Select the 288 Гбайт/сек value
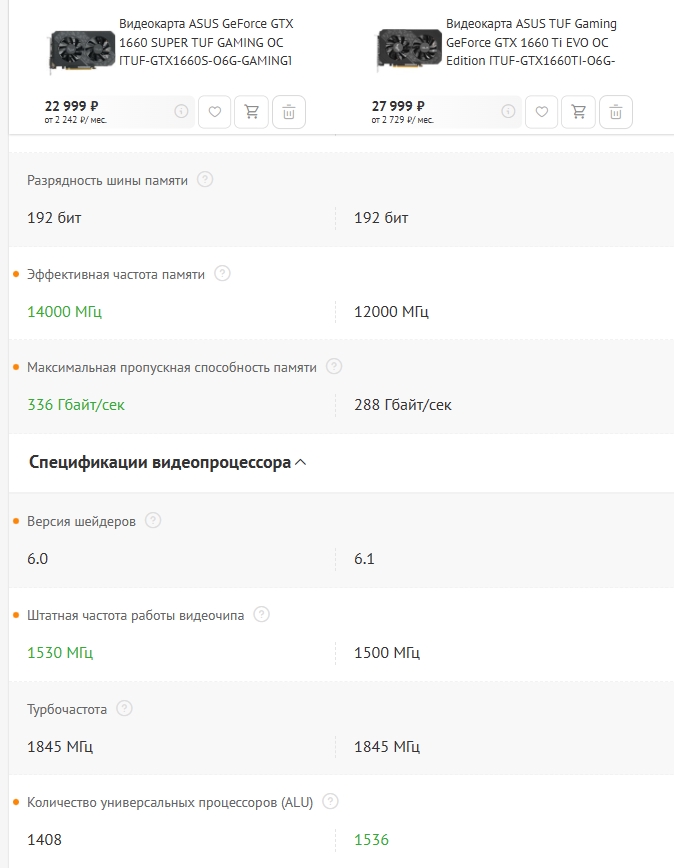 tap(403, 405)
